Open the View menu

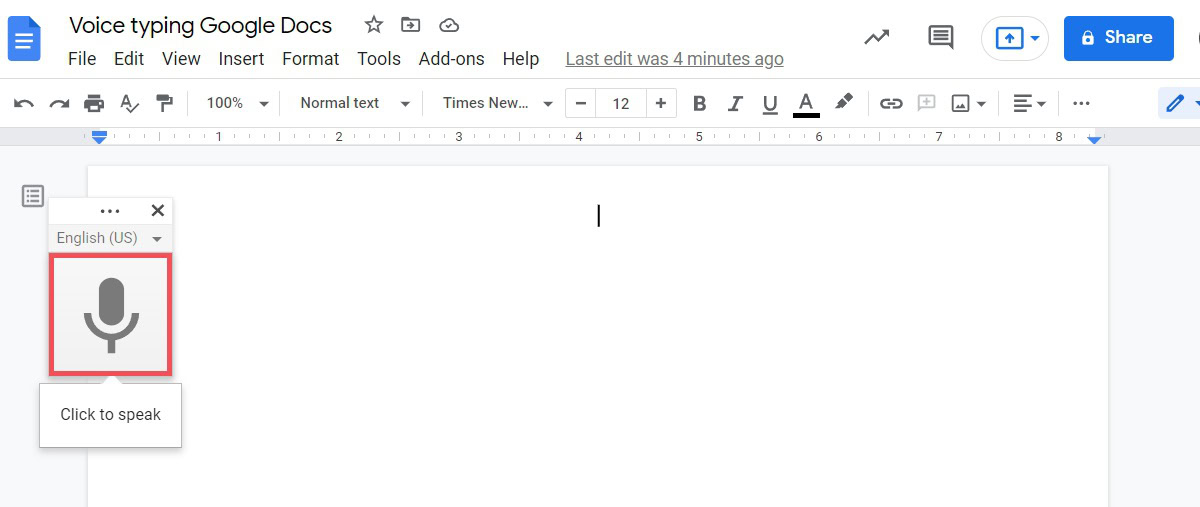(x=181, y=59)
